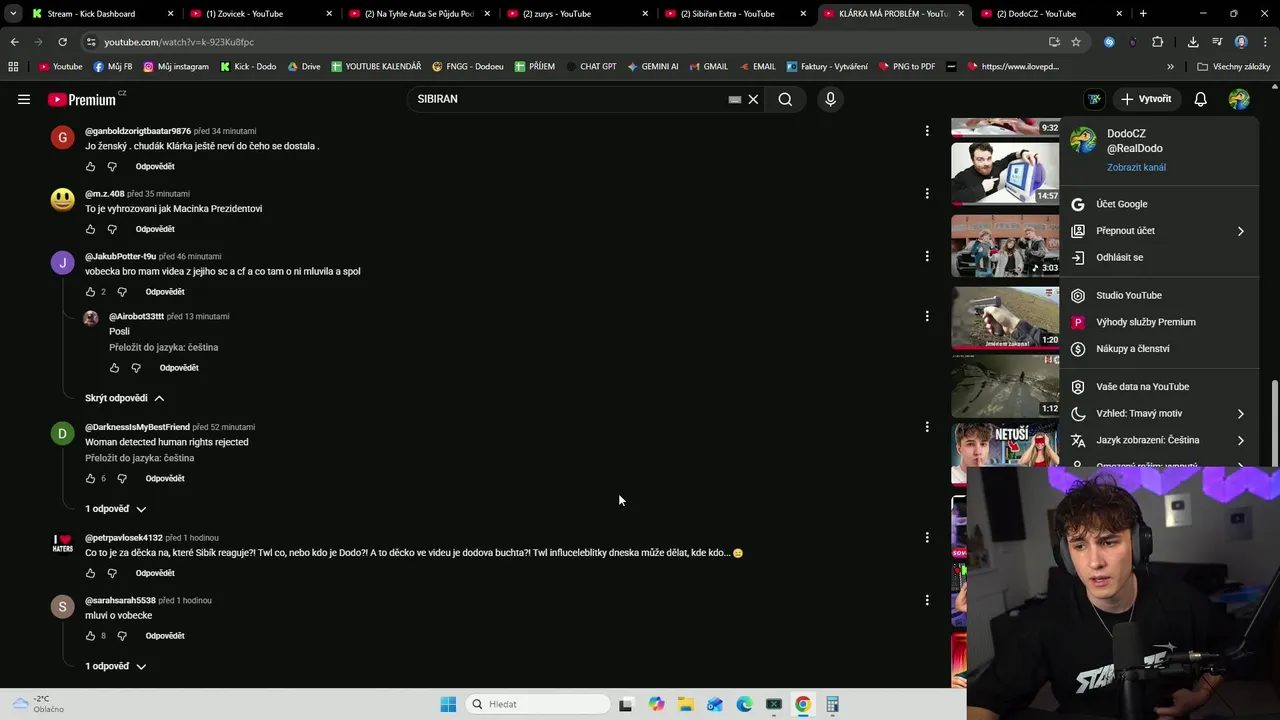Dislike @JakubPotter-t9u's comment
Viewport: 1280px width, 720px height.
coord(122,292)
